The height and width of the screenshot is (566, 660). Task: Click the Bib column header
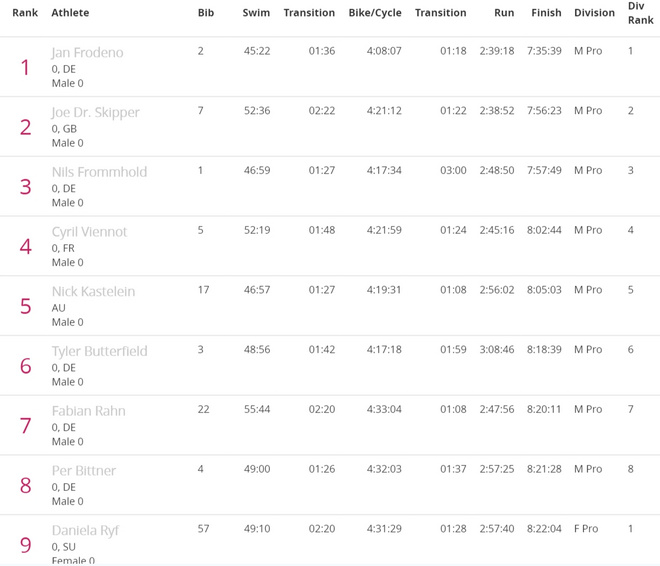(x=206, y=13)
